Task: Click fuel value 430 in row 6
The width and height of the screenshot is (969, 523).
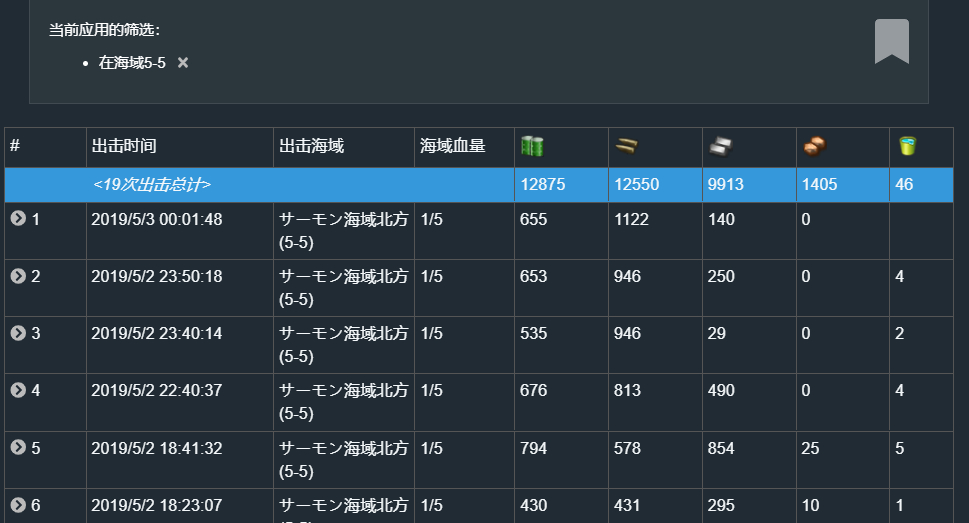Action: (x=533, y=505)
